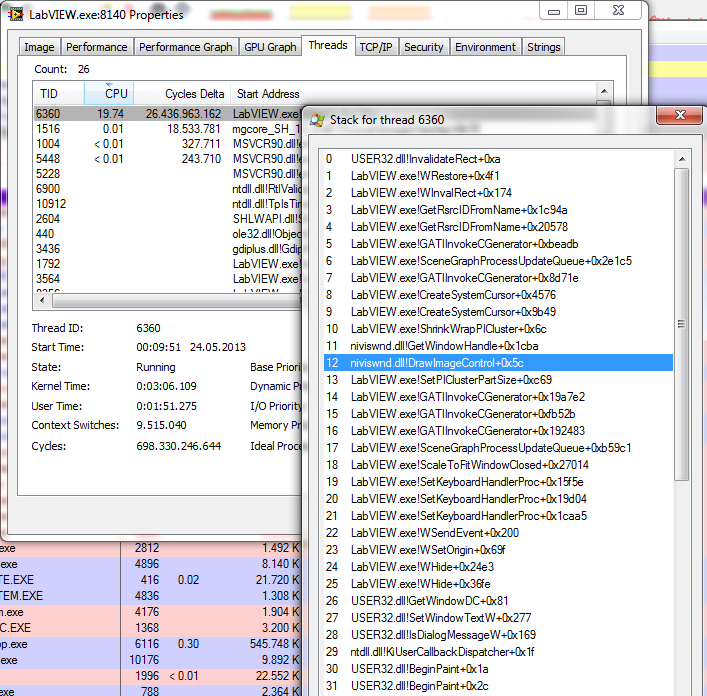Viewport: 707px width, 696px height.
Task: Click the stack list vertical scrollbar thumb
Action: pos(681,324)
